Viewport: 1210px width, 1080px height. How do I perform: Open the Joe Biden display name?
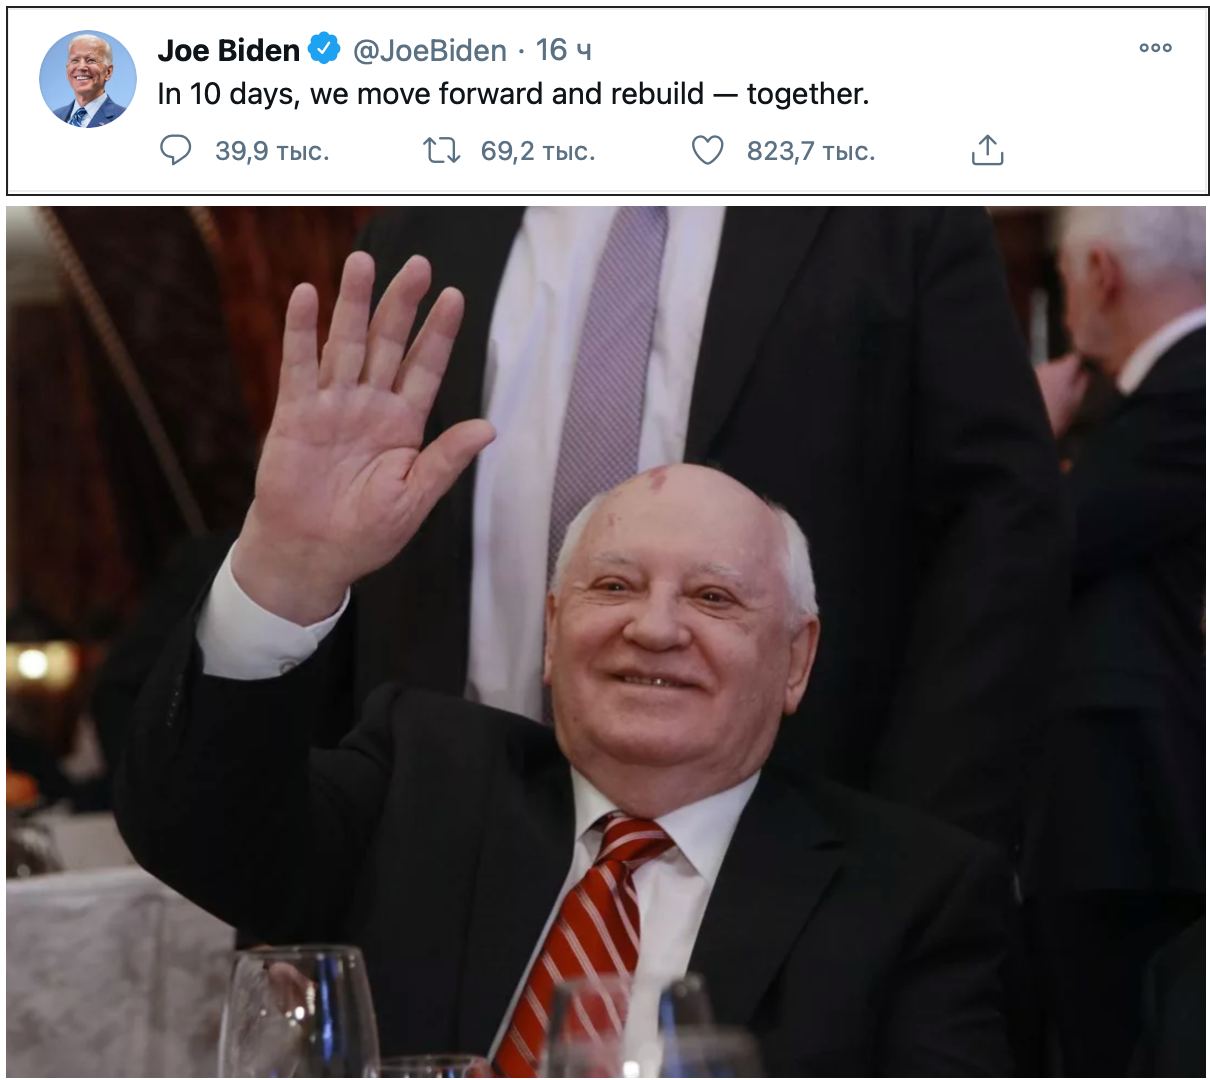coord(229,50)
